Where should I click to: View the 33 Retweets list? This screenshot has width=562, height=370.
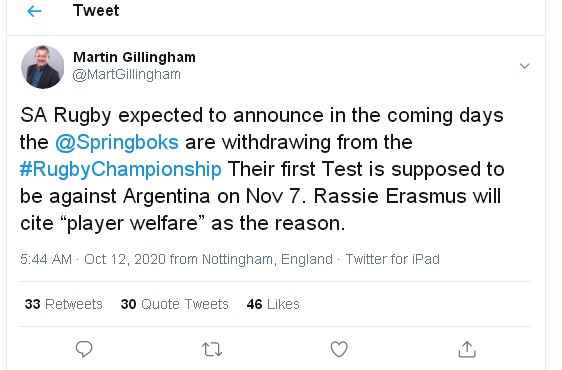click(x=64, y=304)
